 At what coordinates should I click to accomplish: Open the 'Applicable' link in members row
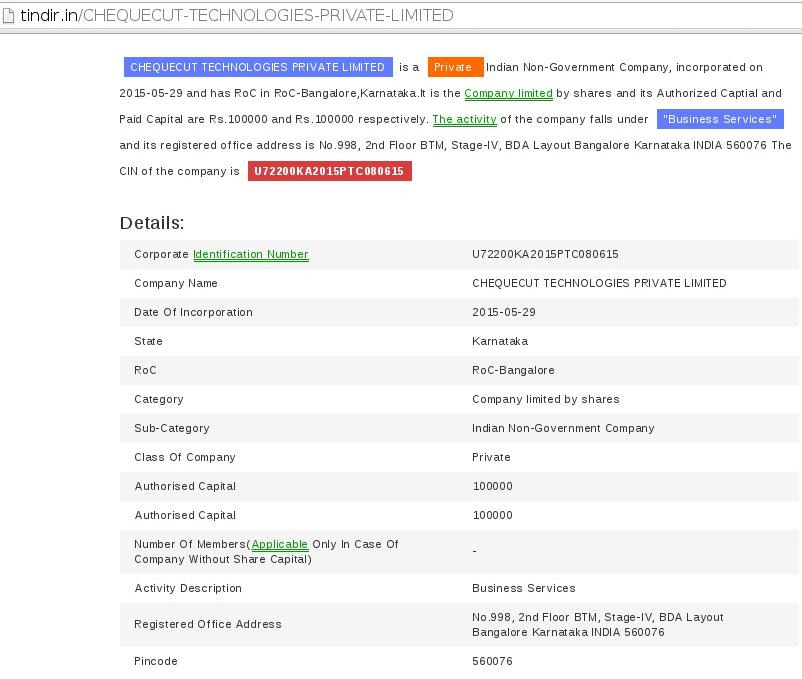[x=279, y=545]
